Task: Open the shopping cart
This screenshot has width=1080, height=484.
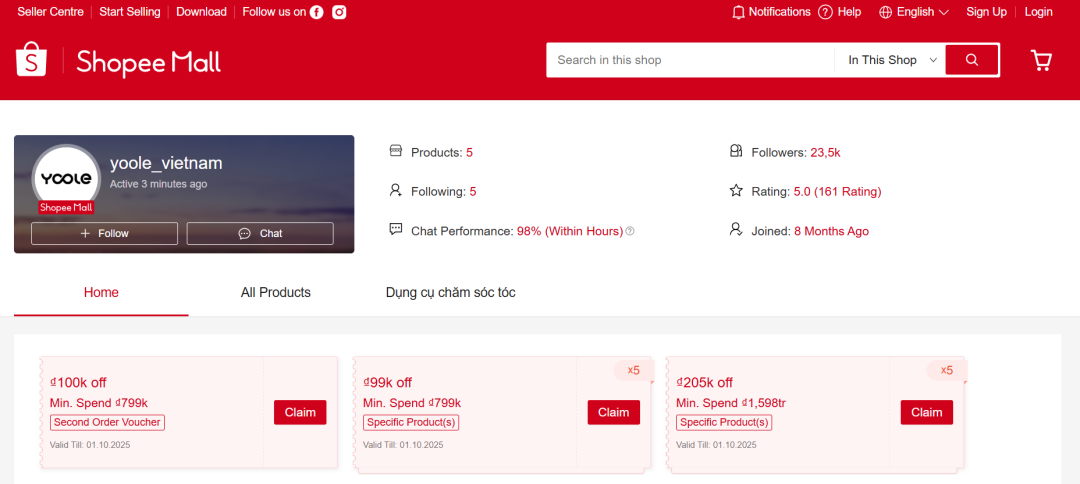Action: pyautogui.click(x=1041, y=61)
